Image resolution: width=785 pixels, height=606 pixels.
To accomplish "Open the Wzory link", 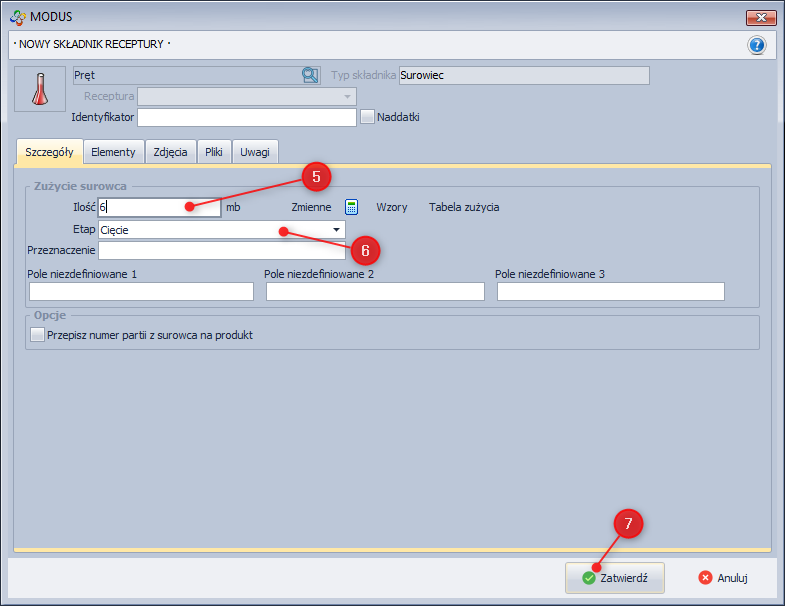I will tap(391, 207).
